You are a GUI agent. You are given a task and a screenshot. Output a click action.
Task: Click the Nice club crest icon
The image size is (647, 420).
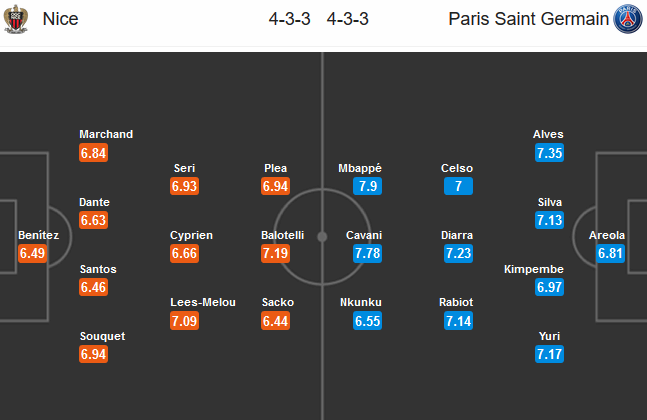click(x=15, y=19)
